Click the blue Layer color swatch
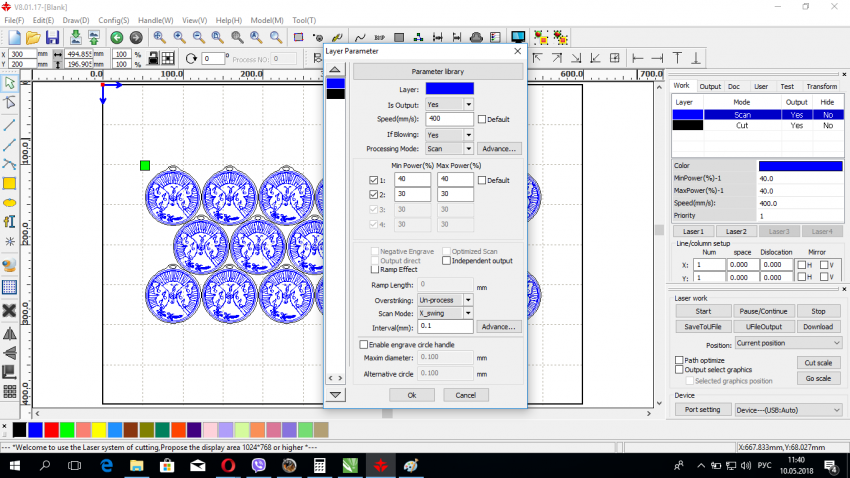The image size is (850, 478). 449,89
